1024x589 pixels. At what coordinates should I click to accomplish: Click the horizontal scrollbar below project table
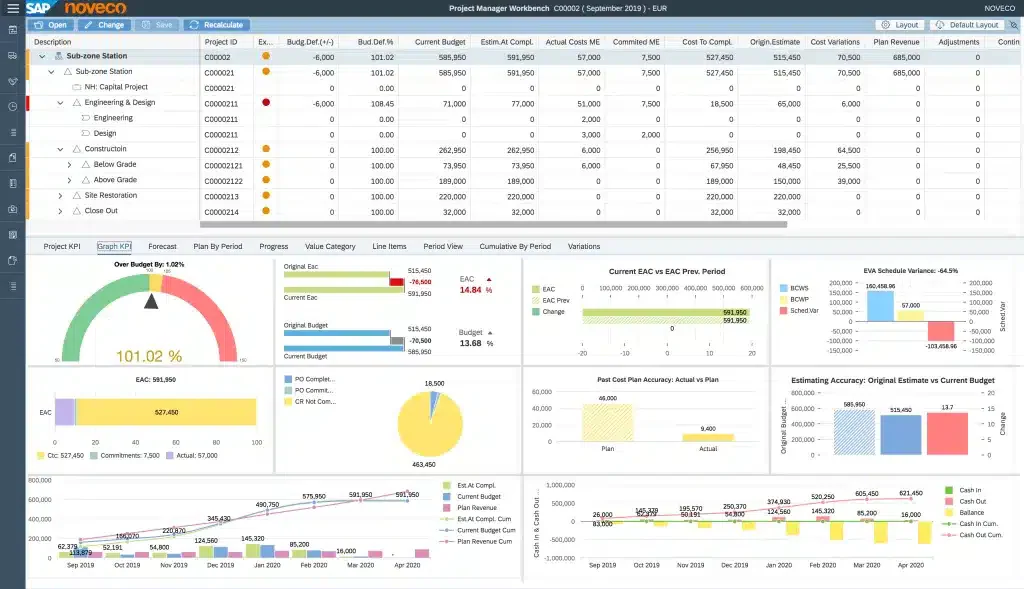tap(493, 224)
